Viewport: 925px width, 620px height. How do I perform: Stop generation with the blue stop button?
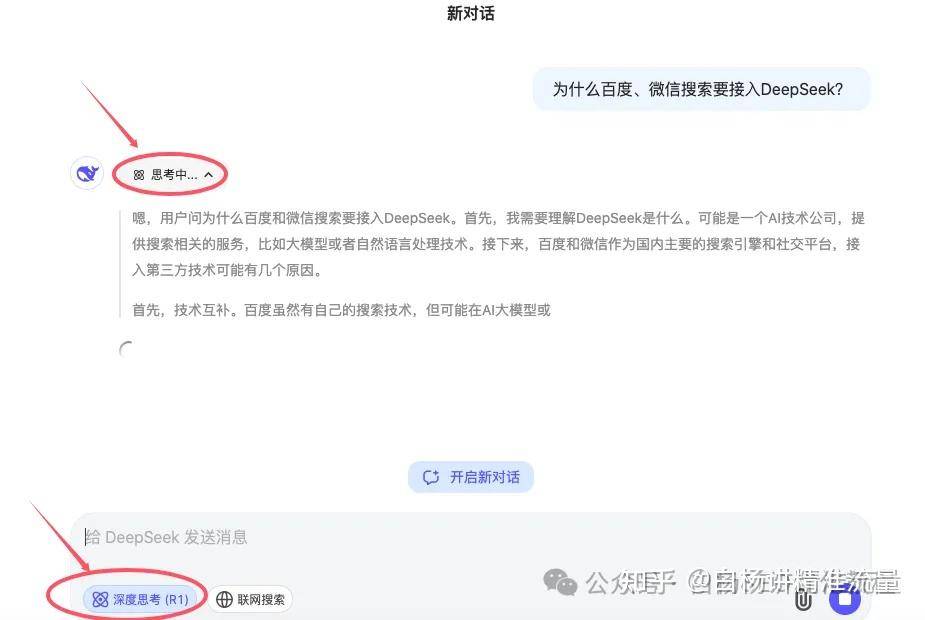pos(845,599)
